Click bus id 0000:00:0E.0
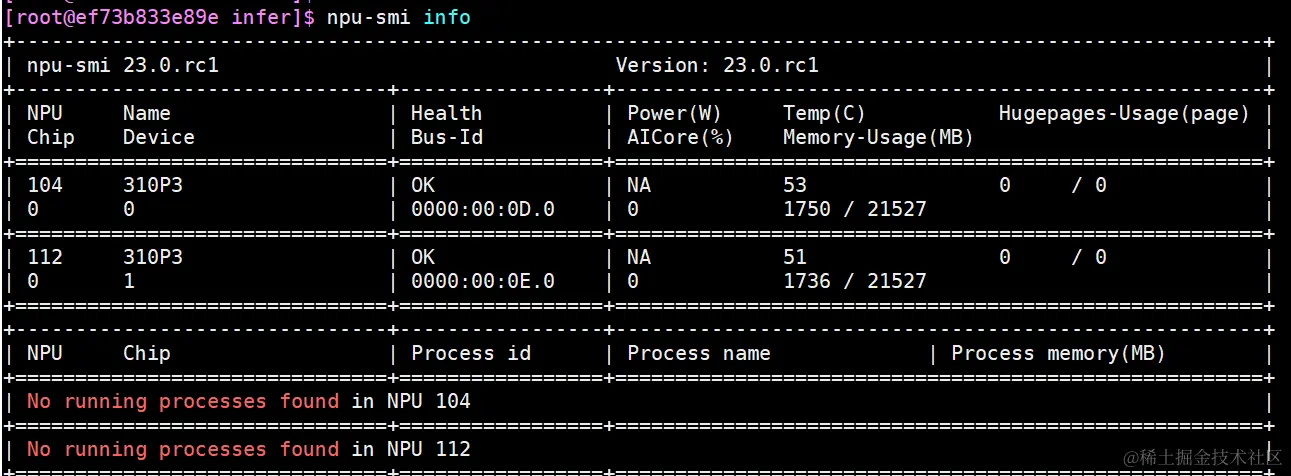Viewport: 1291px width, 476px height. (x=483, y=281)
